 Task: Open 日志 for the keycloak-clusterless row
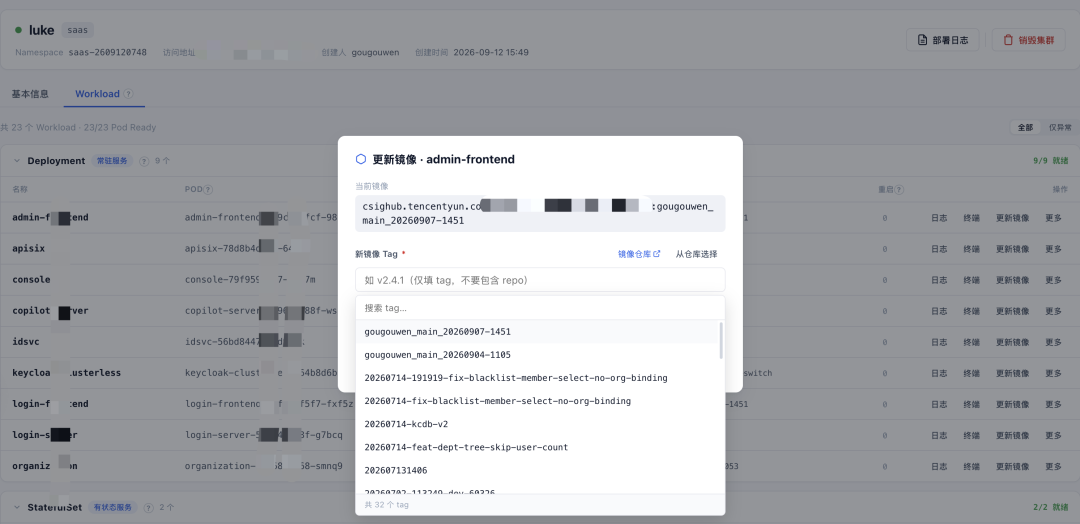pos(939,373)
